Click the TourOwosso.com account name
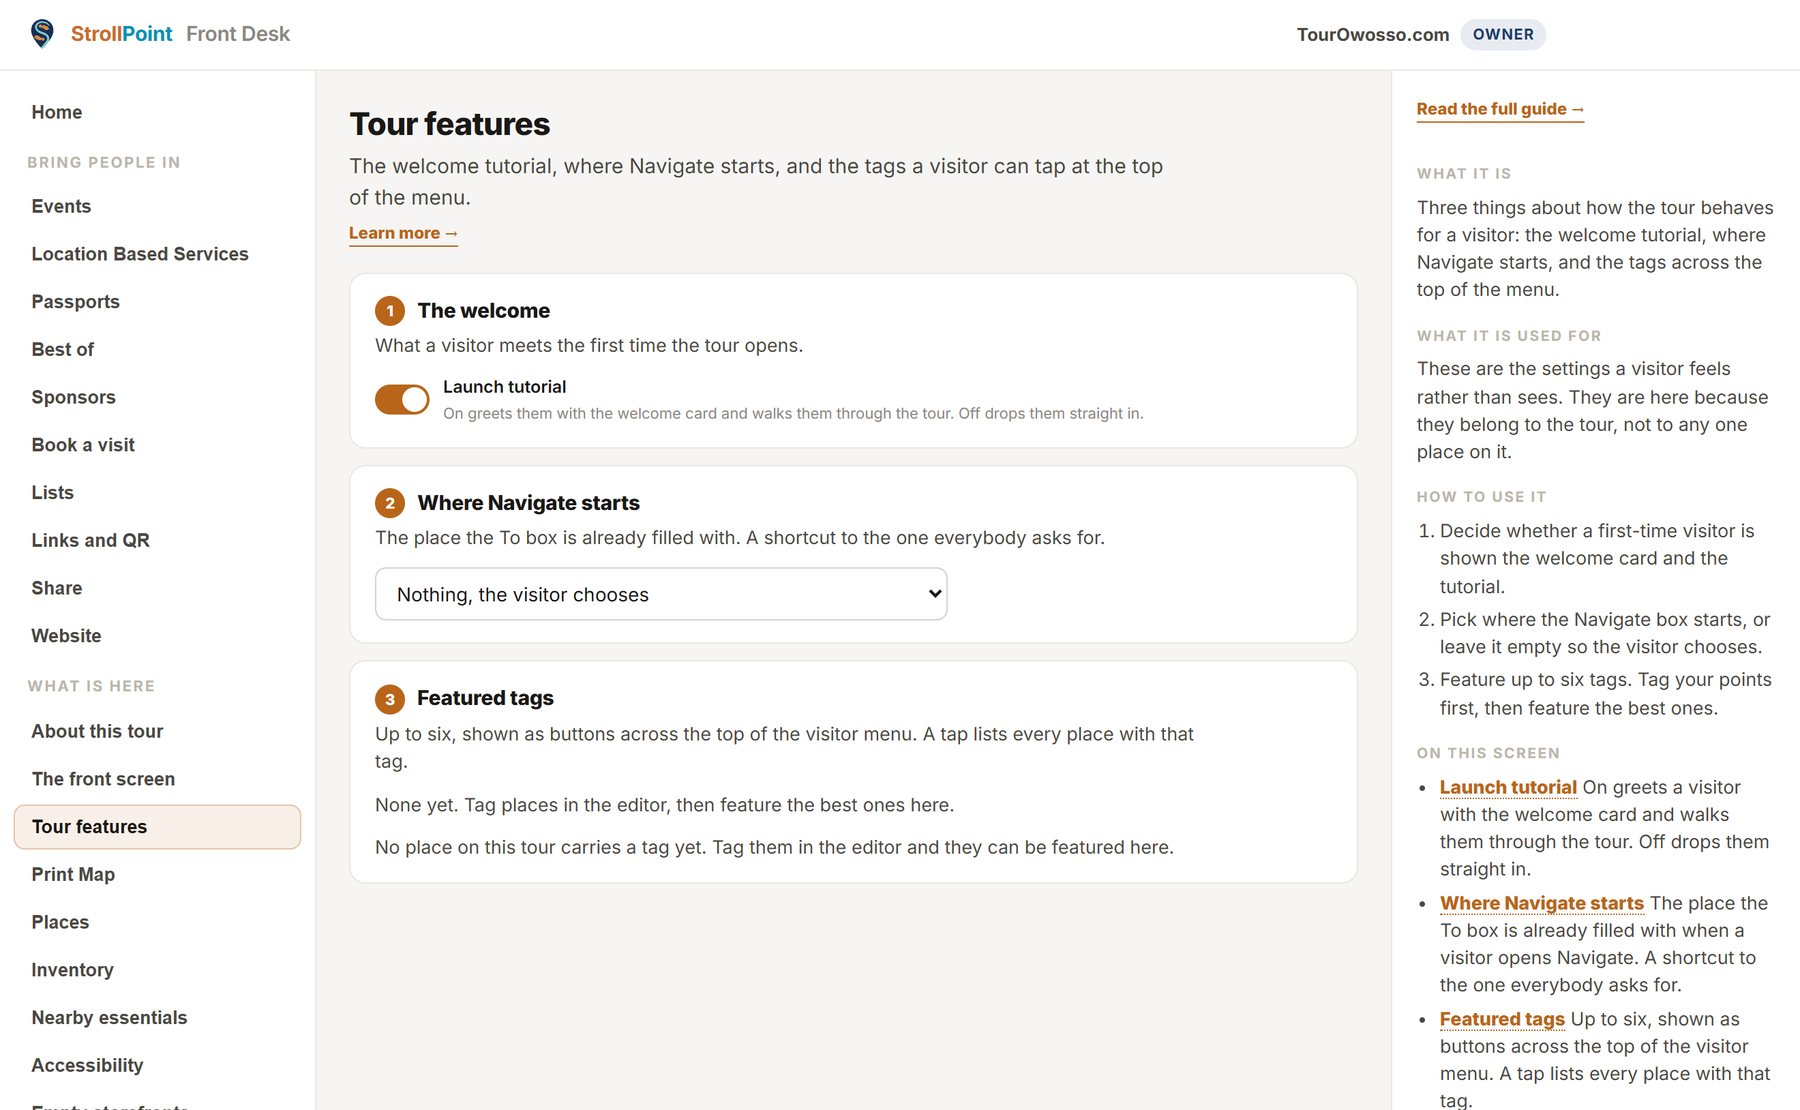Viewport: 1800px width, 1110px height. click(1373, 34)
